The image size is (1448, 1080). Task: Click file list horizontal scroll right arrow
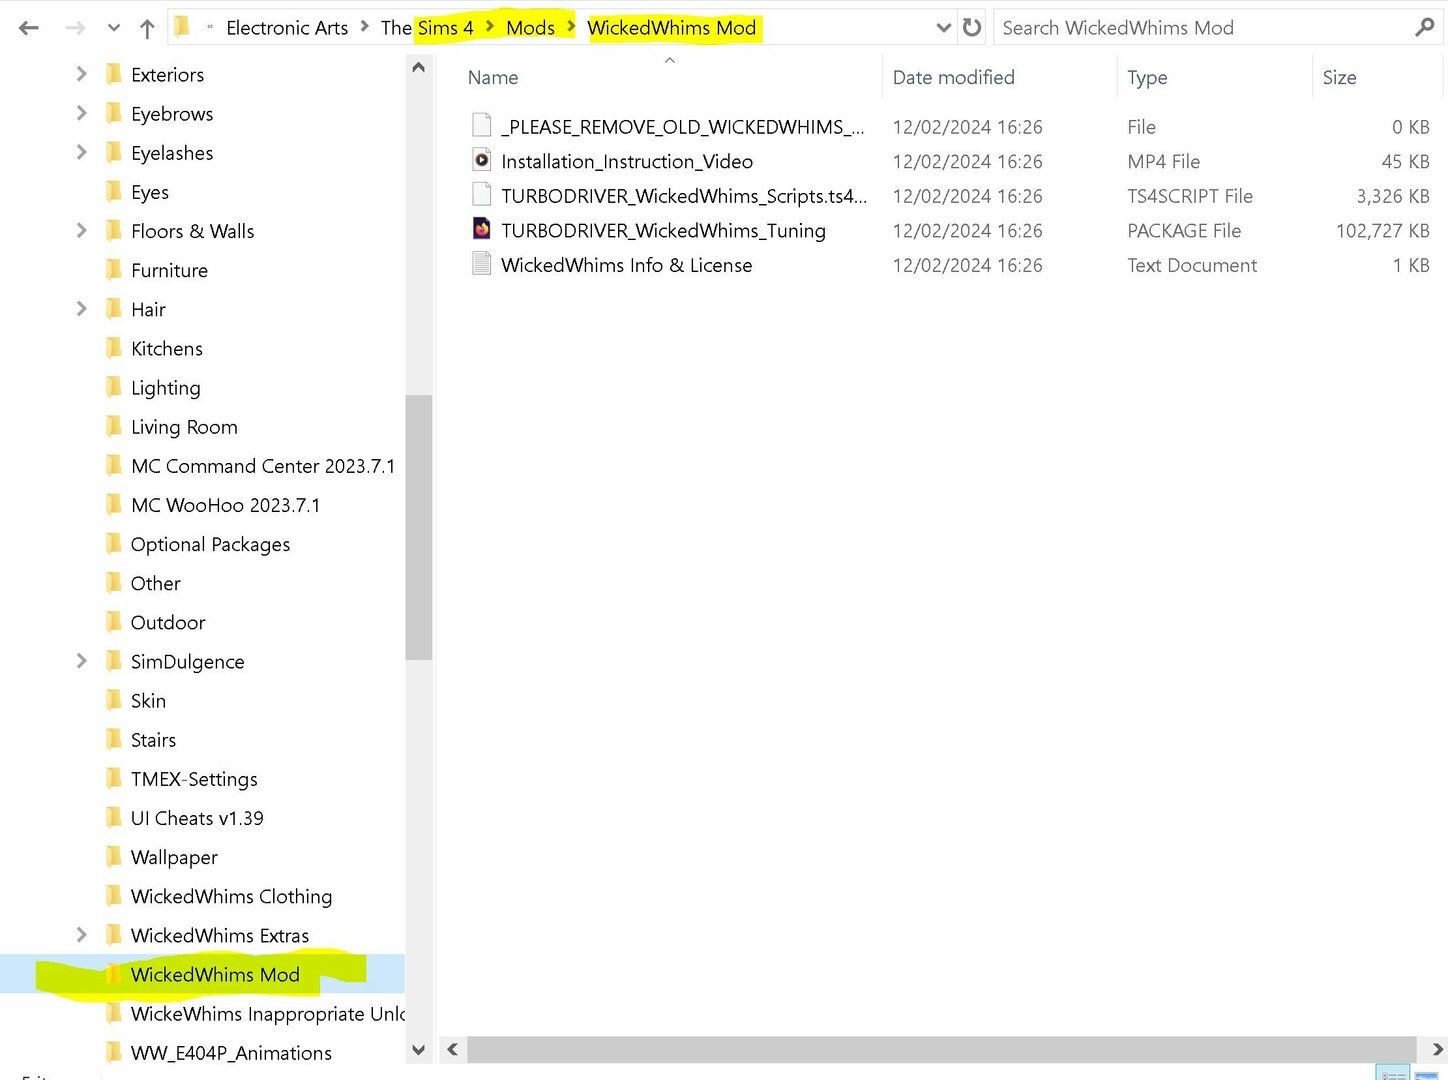click(1437, 1049)
